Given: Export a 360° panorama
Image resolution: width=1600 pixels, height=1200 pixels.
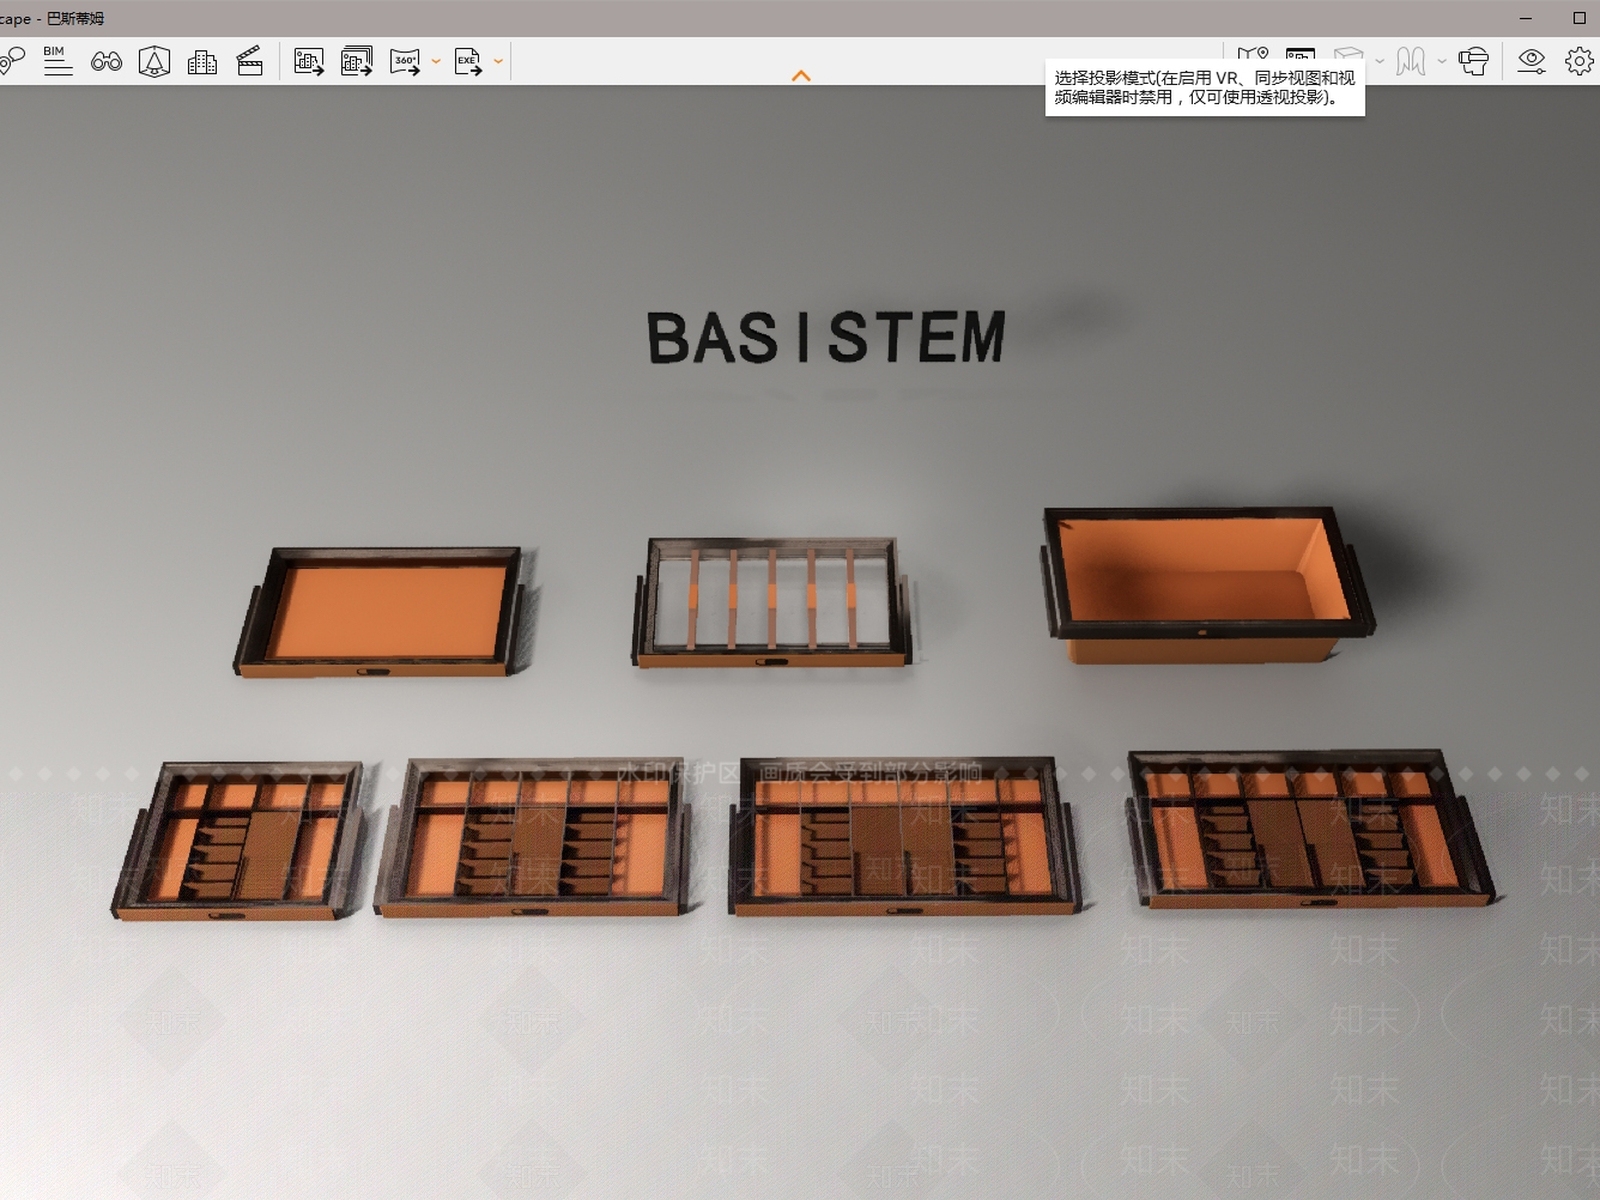Looking at the screenshot, I should tap(405, 62).
